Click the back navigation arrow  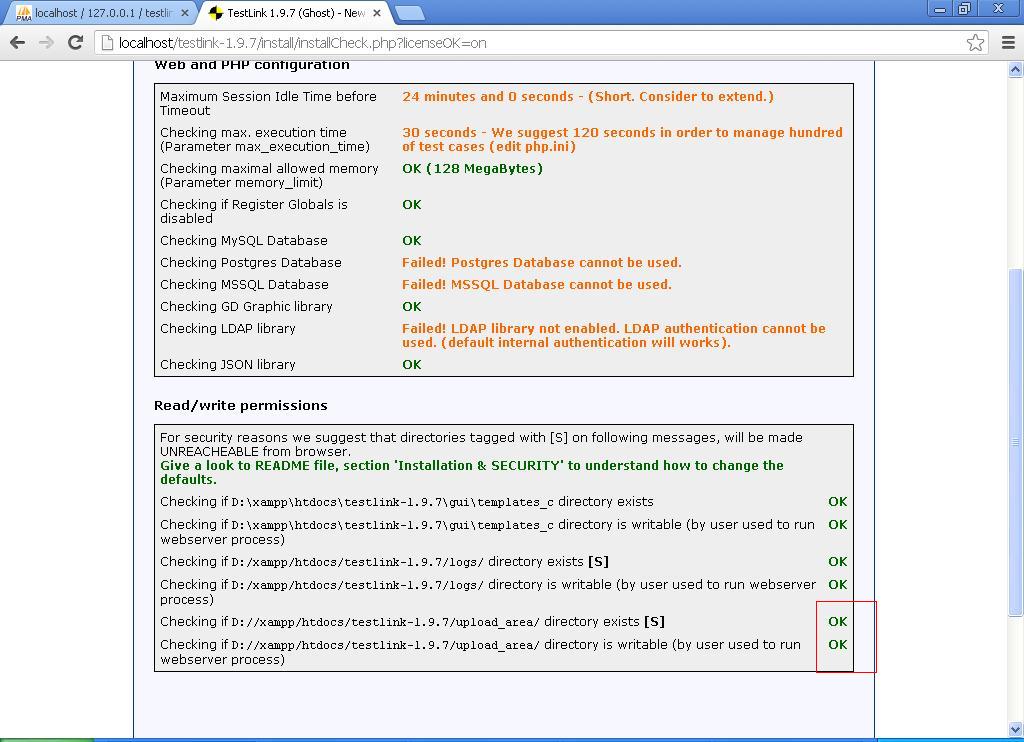click(x=18, y=43)
